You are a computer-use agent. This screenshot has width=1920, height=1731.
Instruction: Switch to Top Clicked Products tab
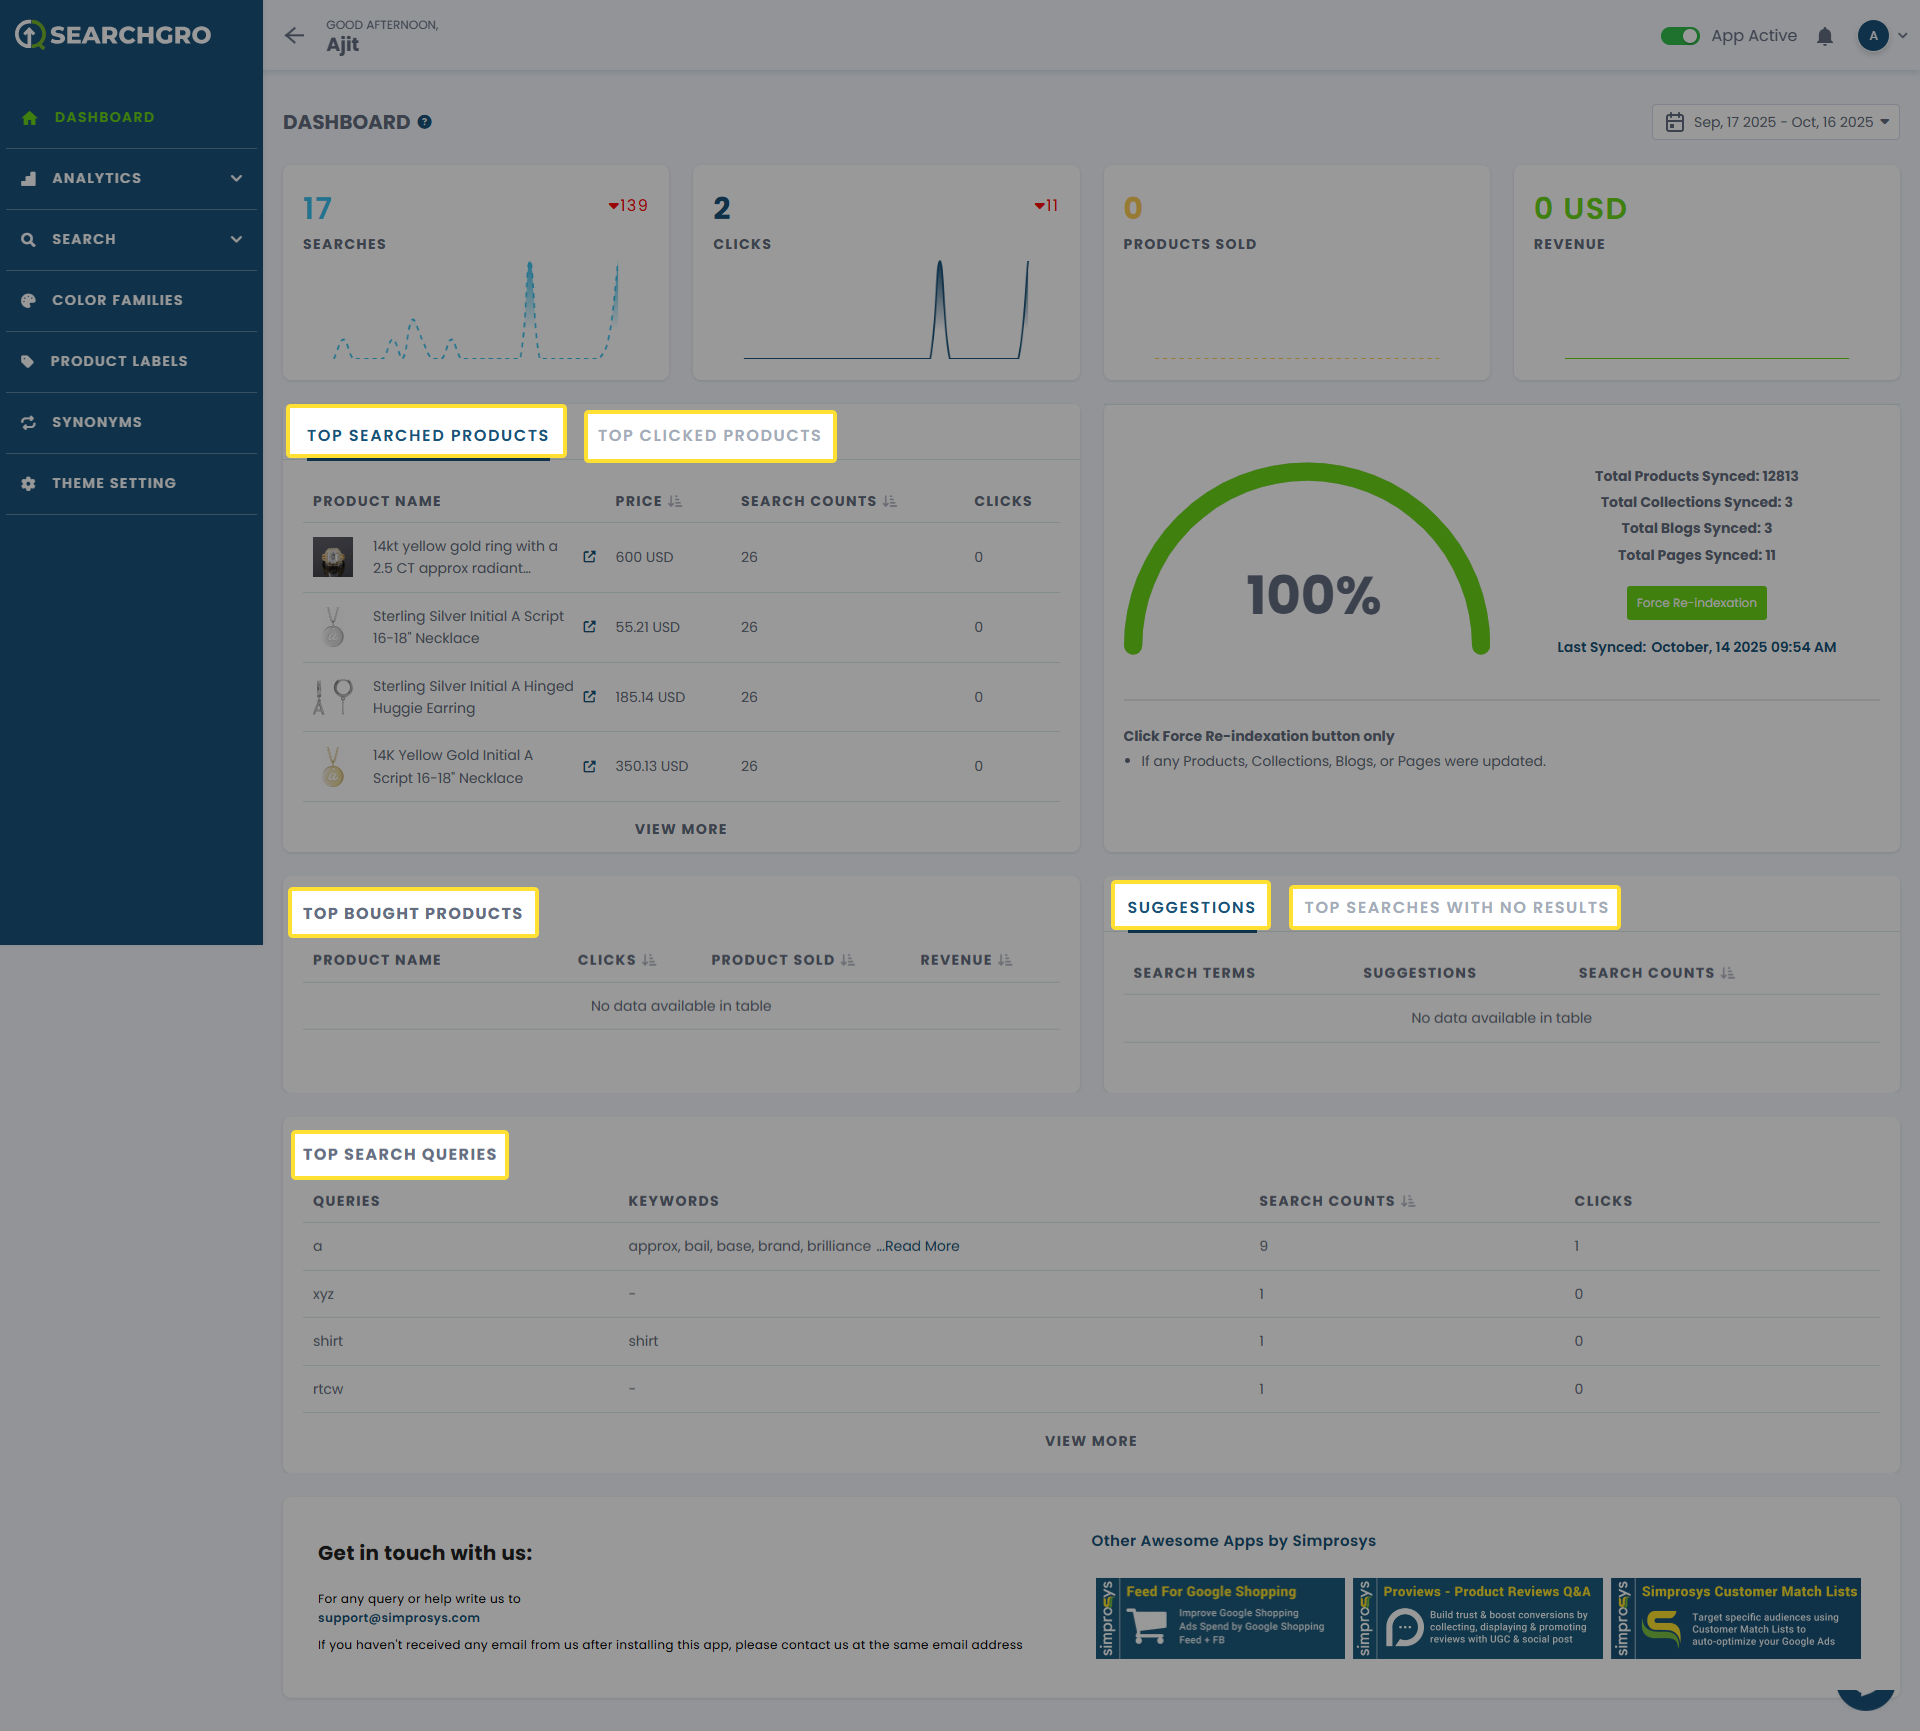pos(709,436)
